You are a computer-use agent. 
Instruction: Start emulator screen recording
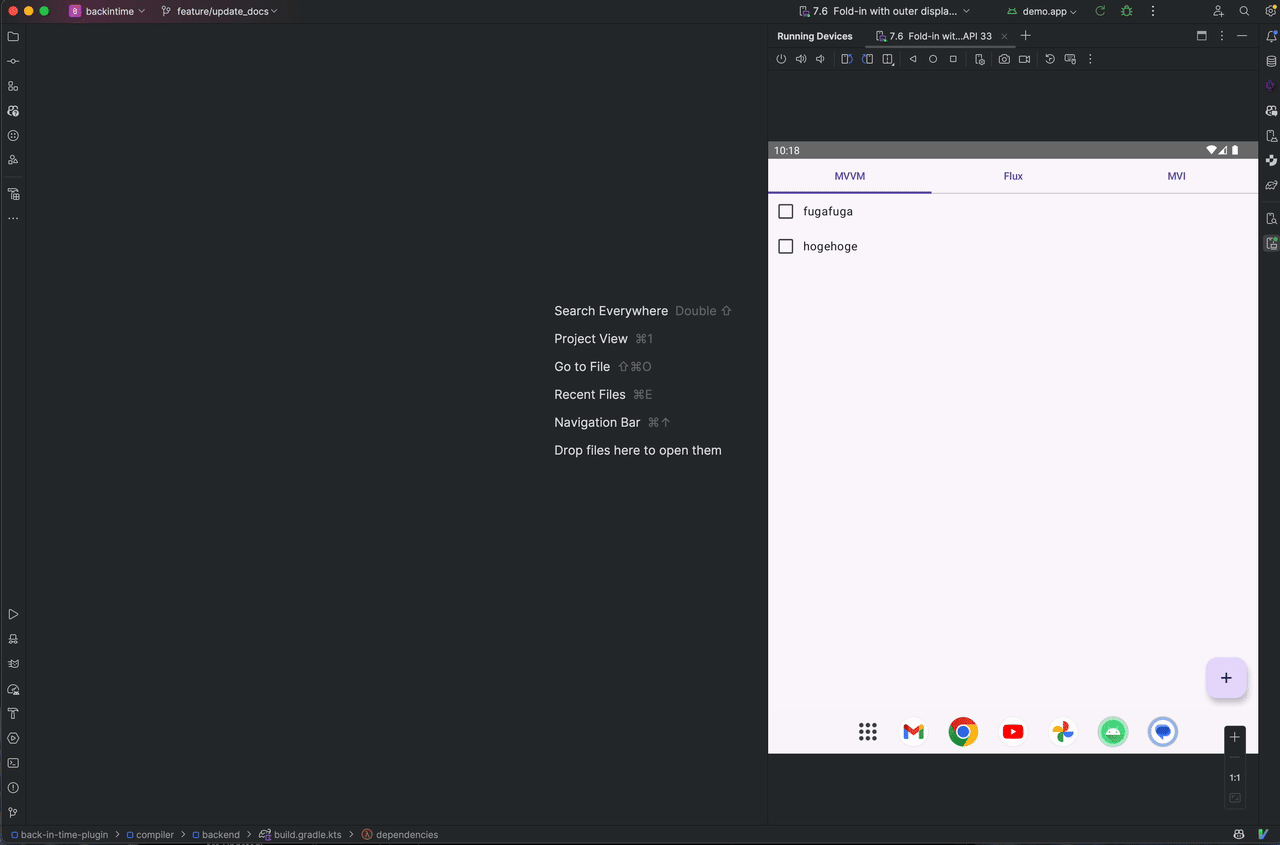[1024, 59]
